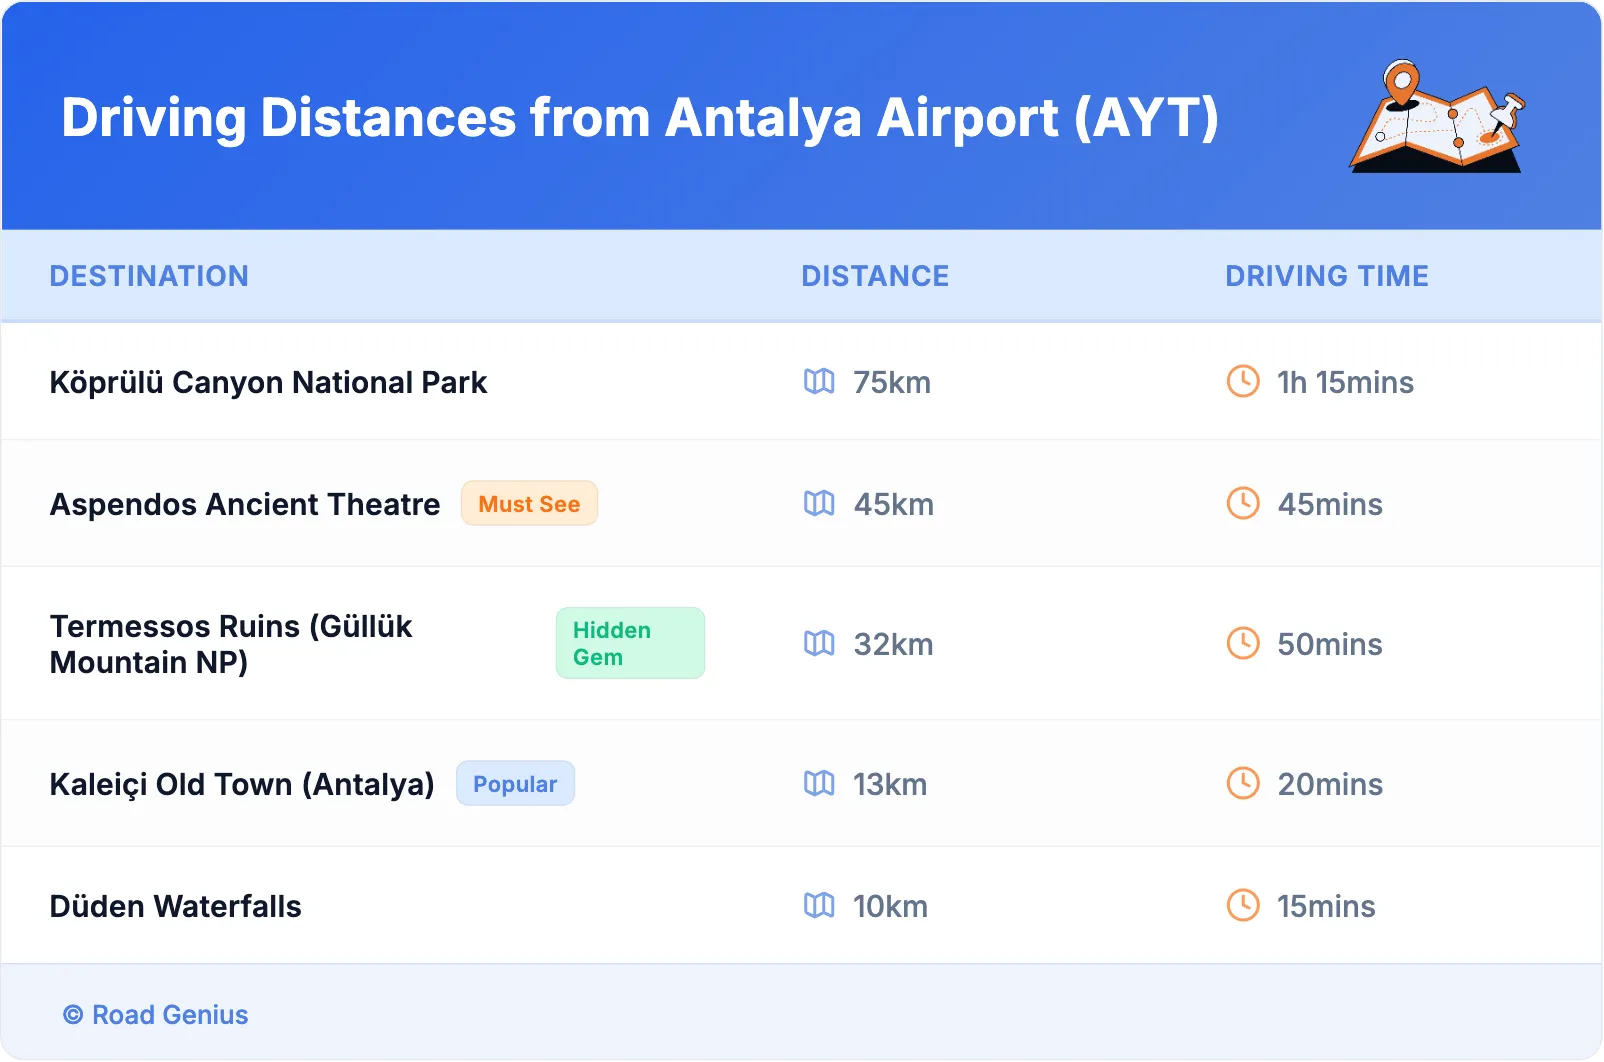This screenshot has height=1062, width=1604.
Task: Select Aspendos Ancient Theatre destination name
Action: (245, 504)
